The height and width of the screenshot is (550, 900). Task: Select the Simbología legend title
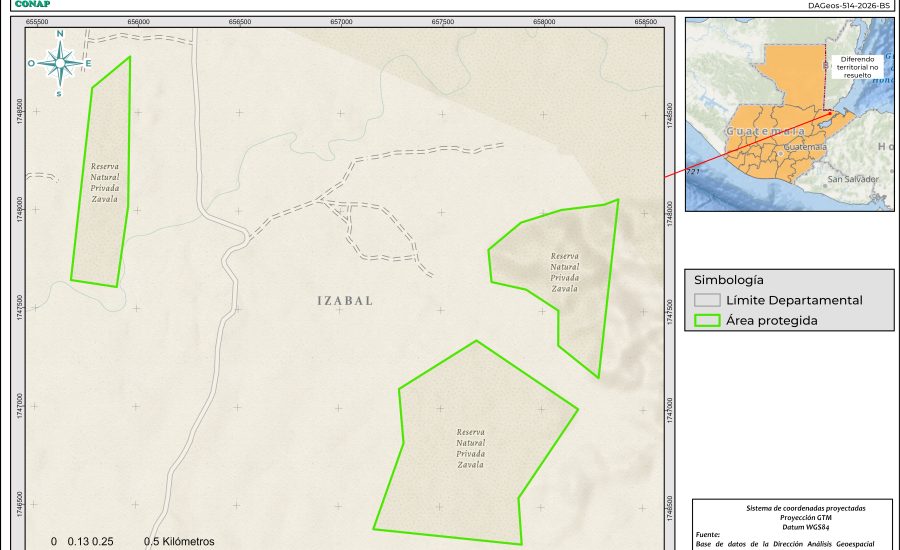coord(728,280)
